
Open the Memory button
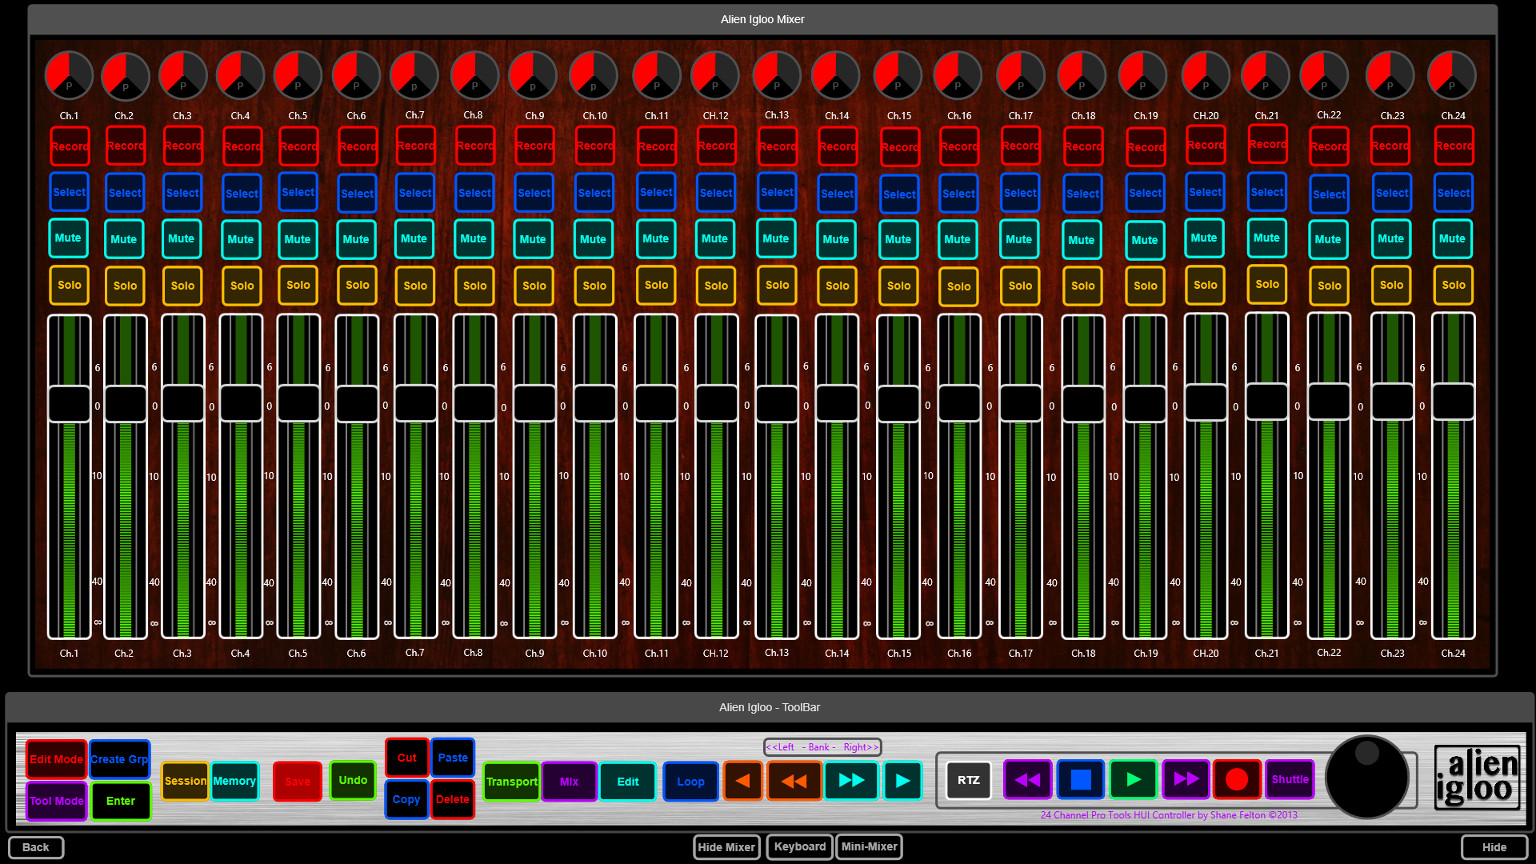click(x=234, y=781)
